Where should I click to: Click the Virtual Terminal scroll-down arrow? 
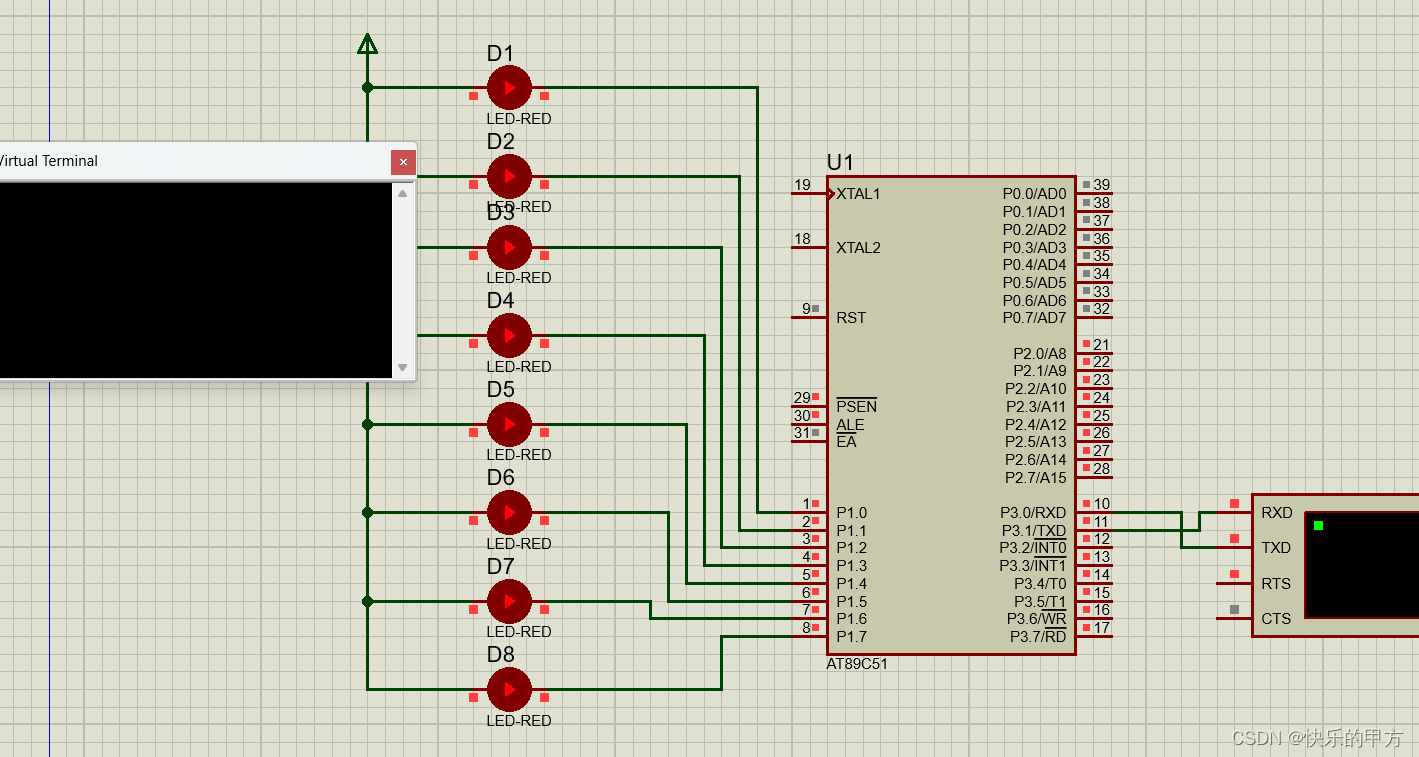tap(402, 367)
